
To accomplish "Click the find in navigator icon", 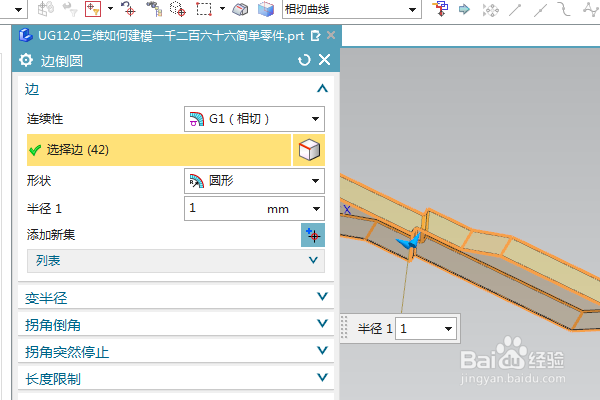I will 154,9.
